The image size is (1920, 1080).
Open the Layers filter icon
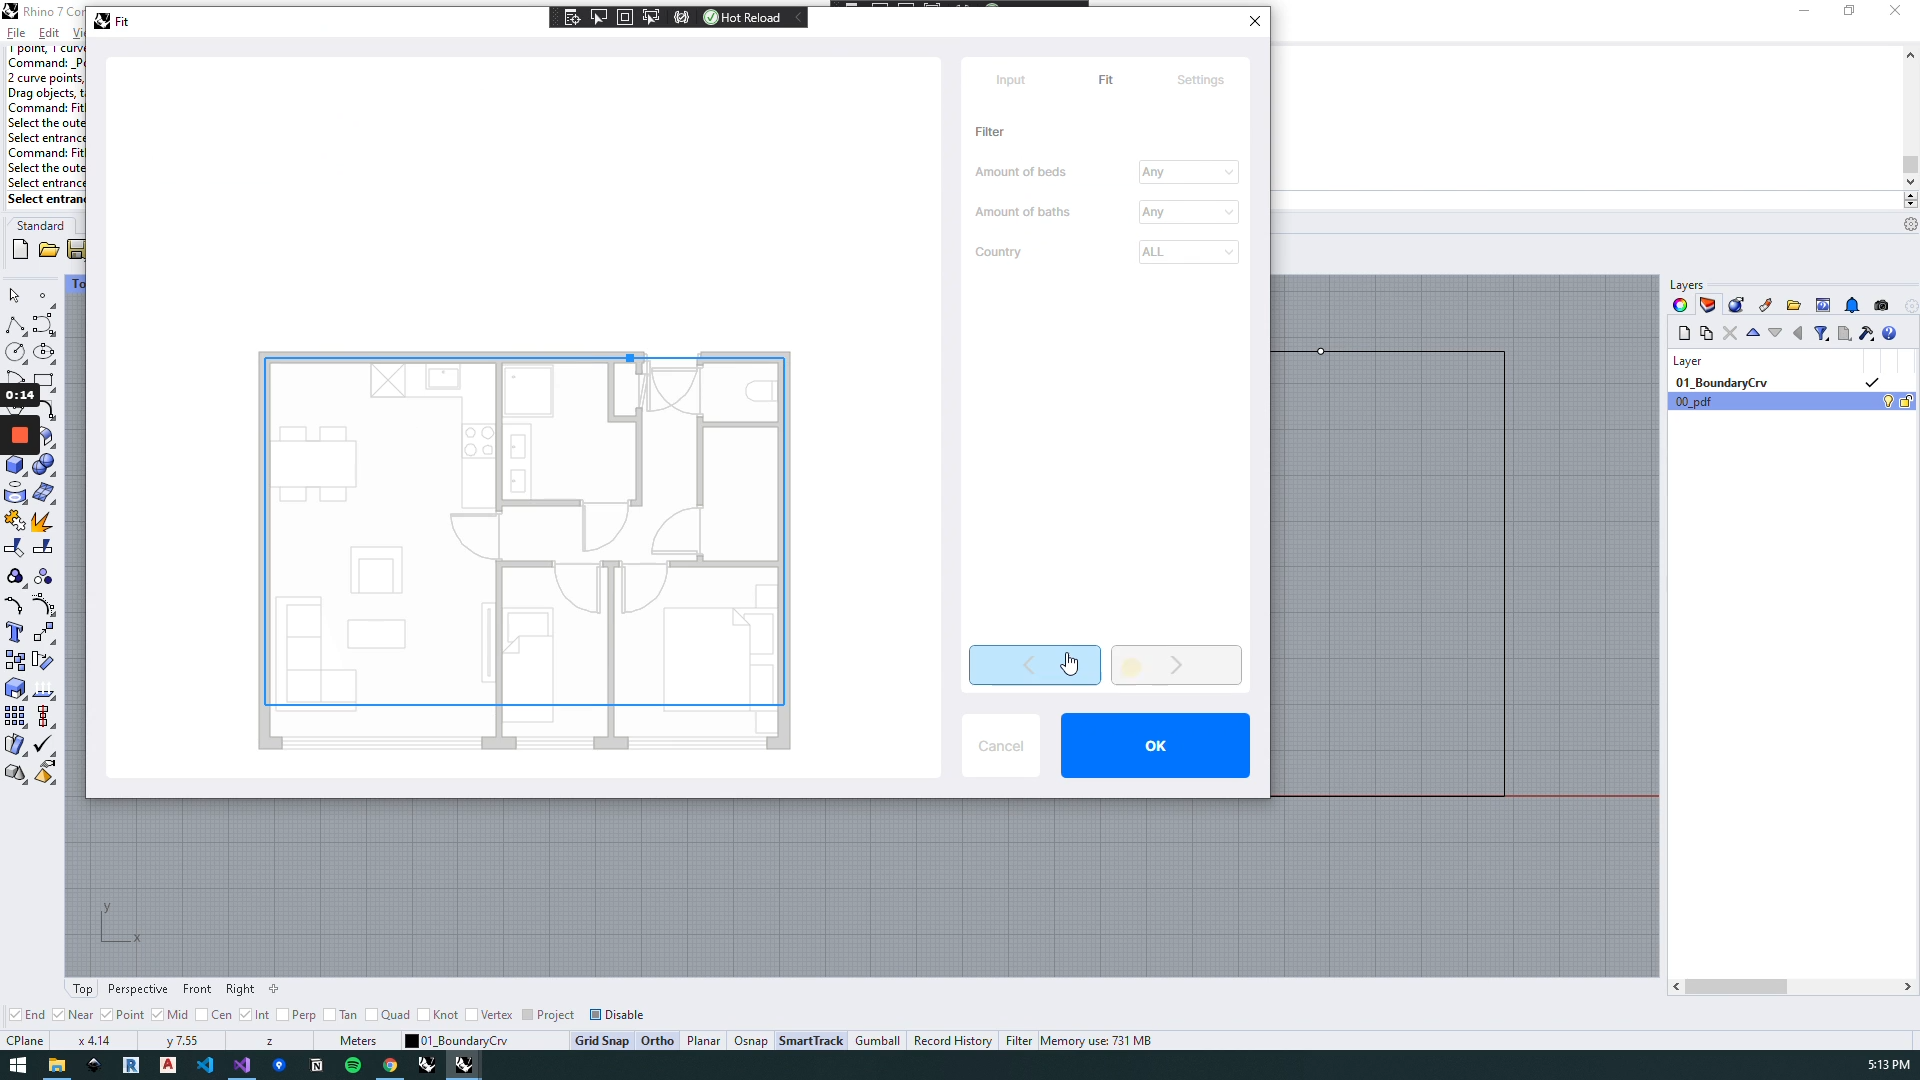(1821, 334)
